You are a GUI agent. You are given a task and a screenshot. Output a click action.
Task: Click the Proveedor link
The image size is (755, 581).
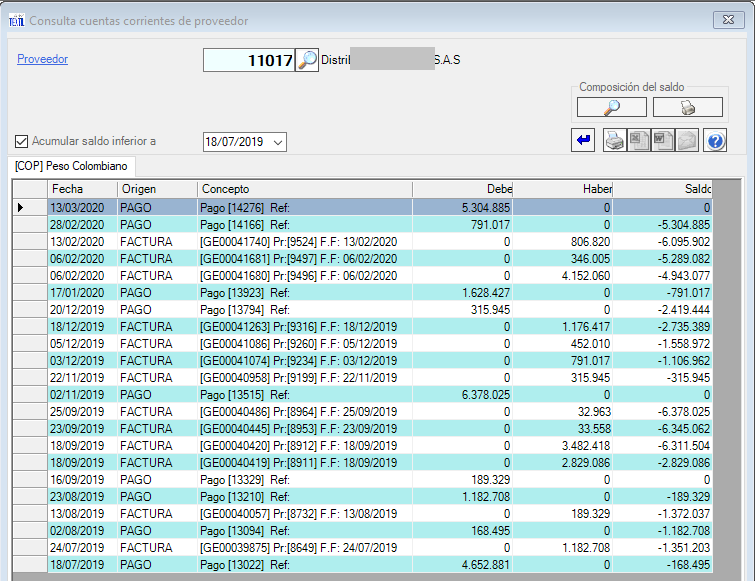[42, 59]
